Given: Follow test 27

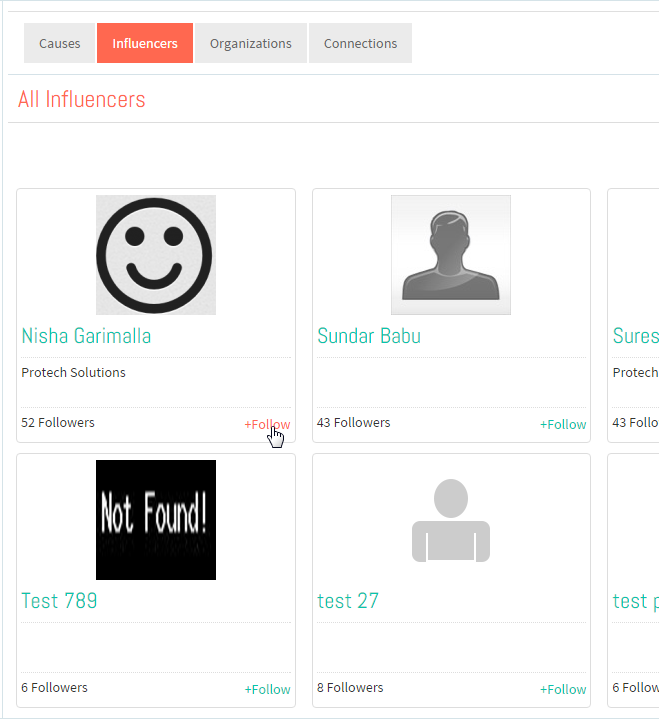Looking at the screenshot, I should pos(563,689).
